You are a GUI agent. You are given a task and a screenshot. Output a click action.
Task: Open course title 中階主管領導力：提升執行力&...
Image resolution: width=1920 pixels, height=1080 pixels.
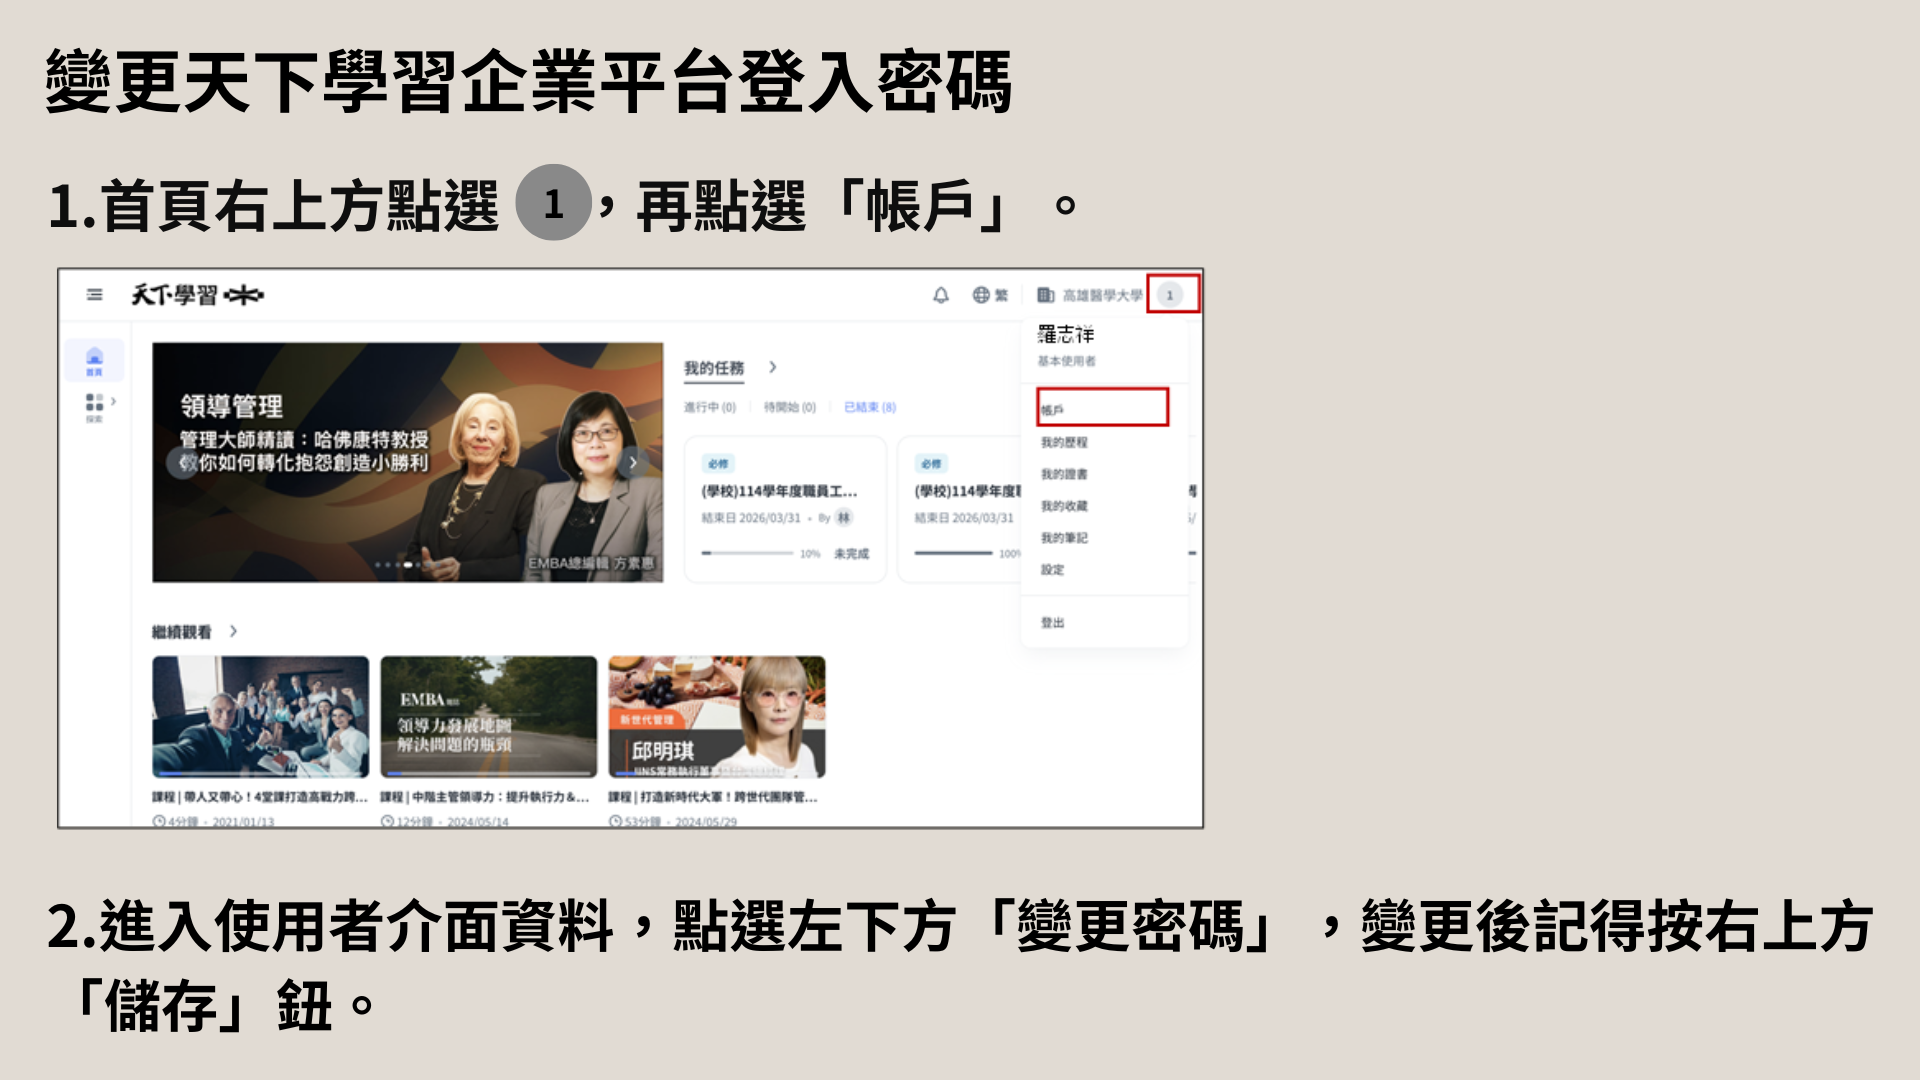coord(485,797)
